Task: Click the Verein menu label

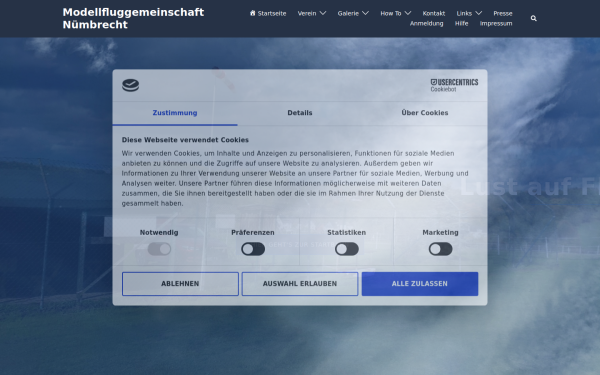Action: point(307,13)
